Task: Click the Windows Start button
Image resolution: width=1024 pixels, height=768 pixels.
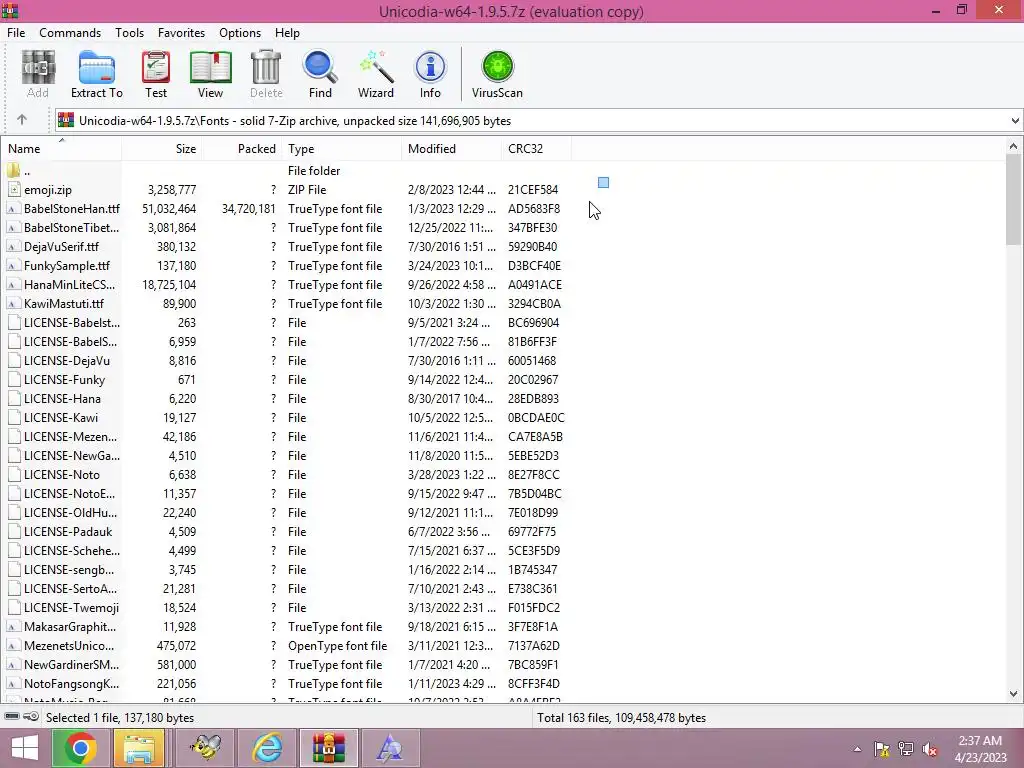Action: (25, 748)
